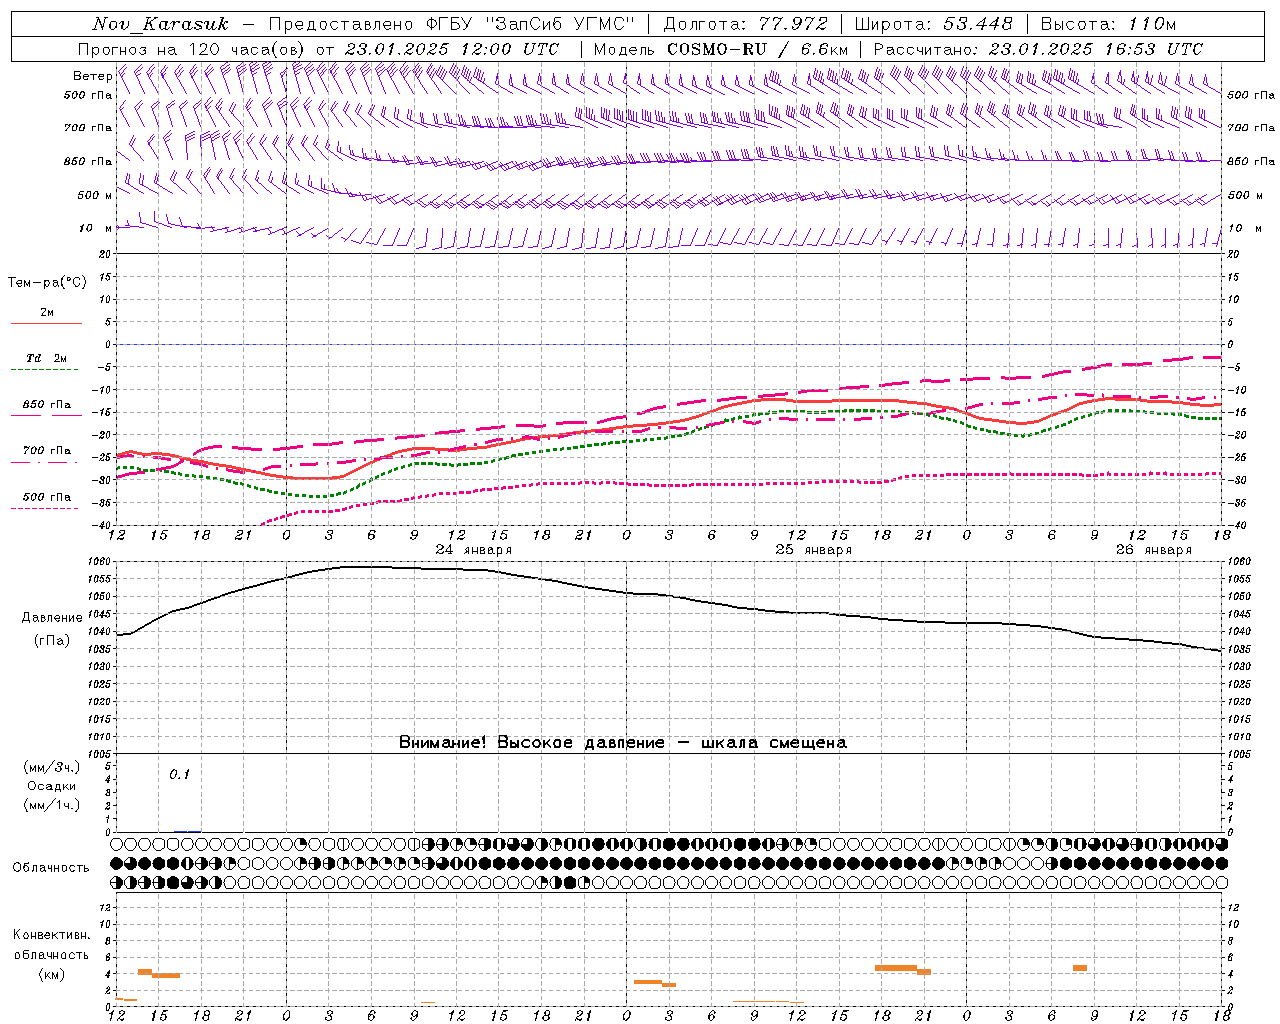Click the Td 2м dew point legend entry

click(47, 358)
